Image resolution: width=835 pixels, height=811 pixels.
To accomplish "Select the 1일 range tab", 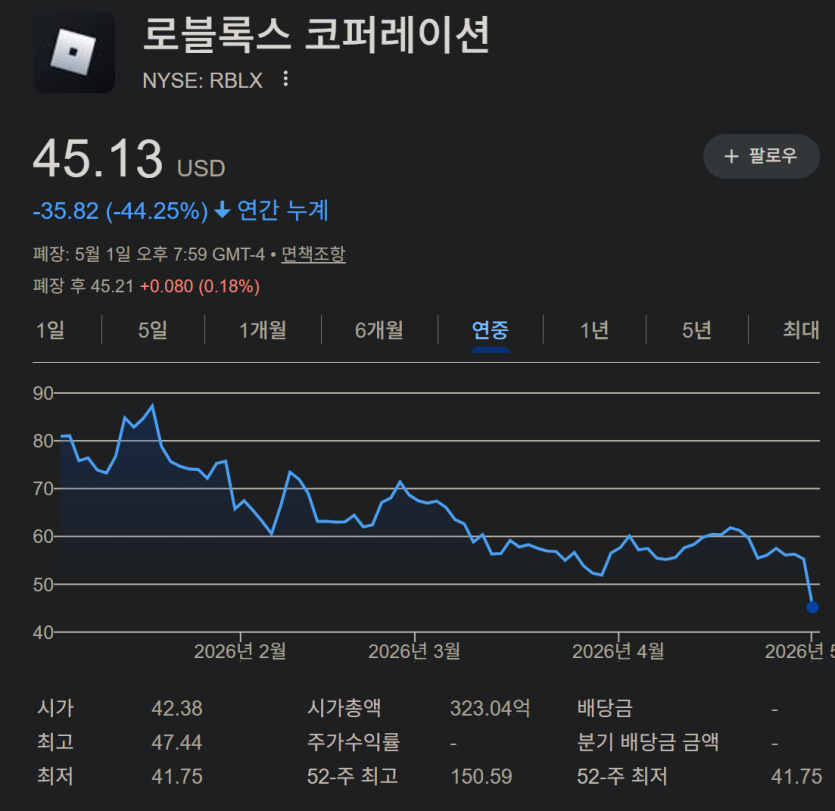I will tap(51, 330).
